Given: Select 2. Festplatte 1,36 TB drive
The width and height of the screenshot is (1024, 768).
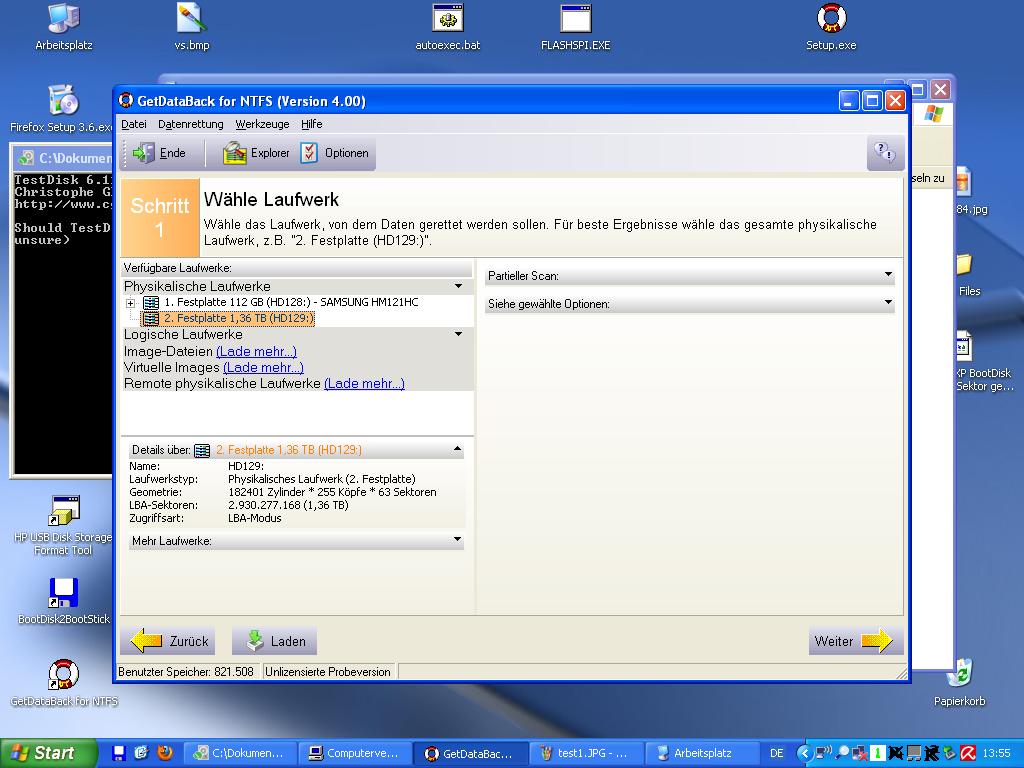Looking at the screenshot, I should [x=238, y=318].
